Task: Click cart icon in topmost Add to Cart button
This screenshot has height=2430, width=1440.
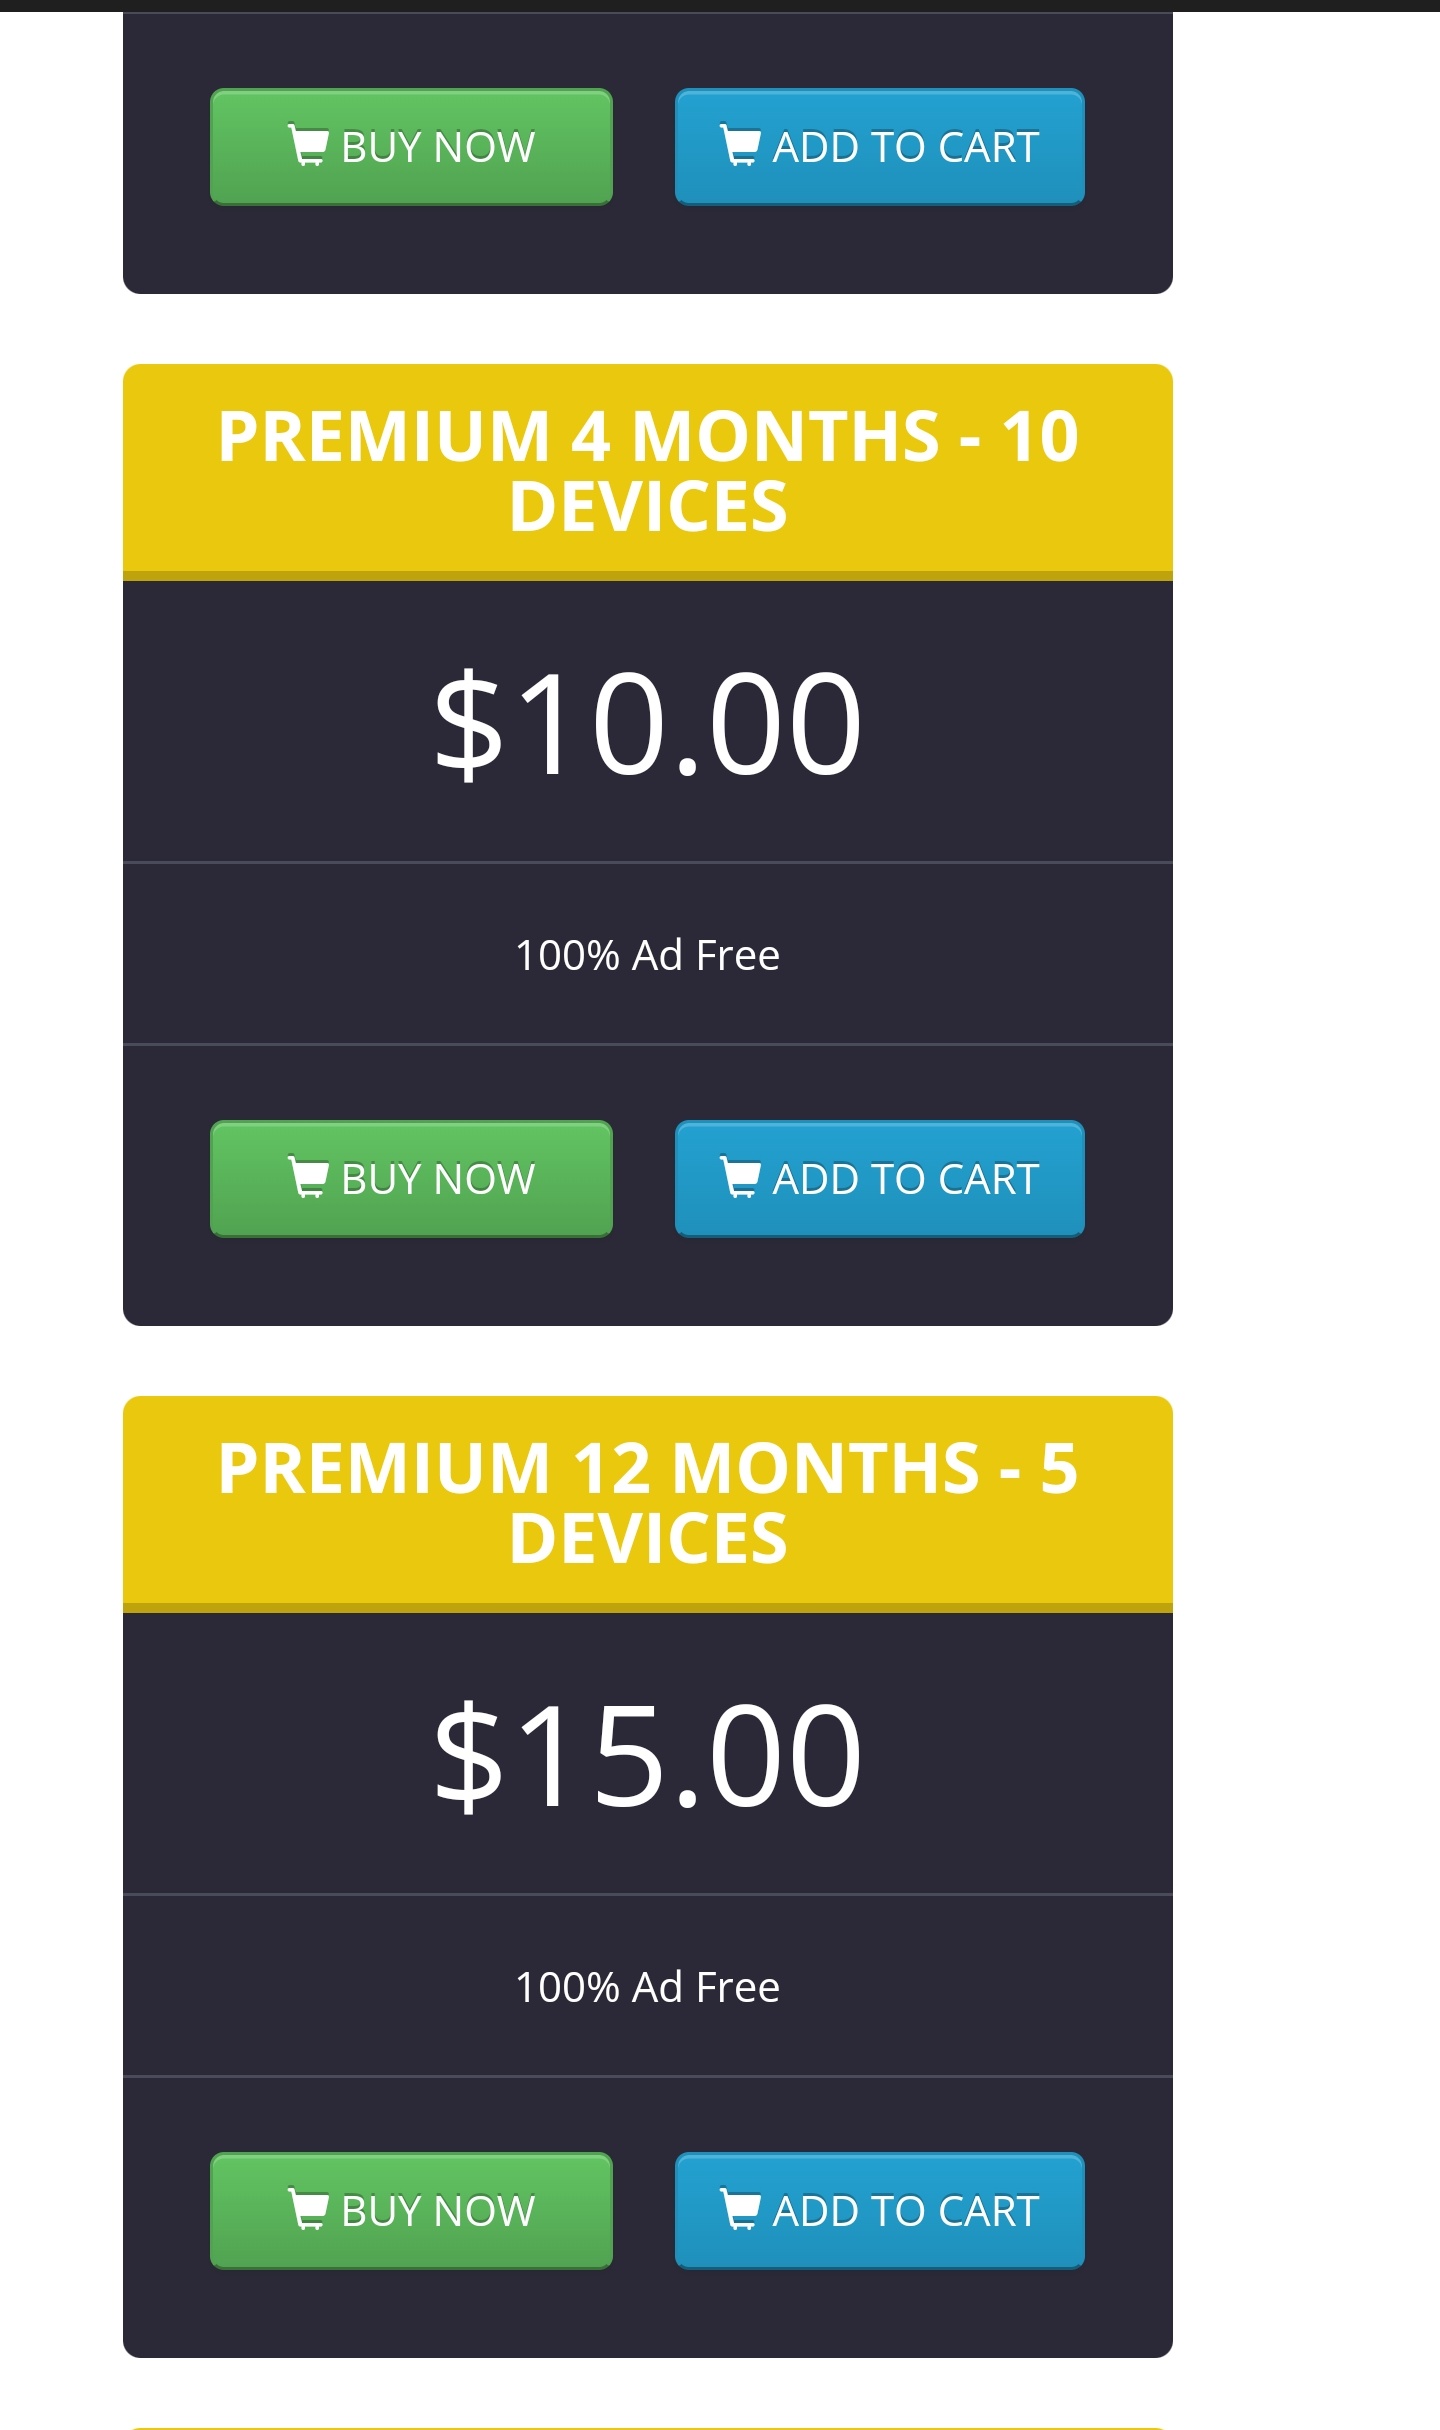Action: click(740, 145)
